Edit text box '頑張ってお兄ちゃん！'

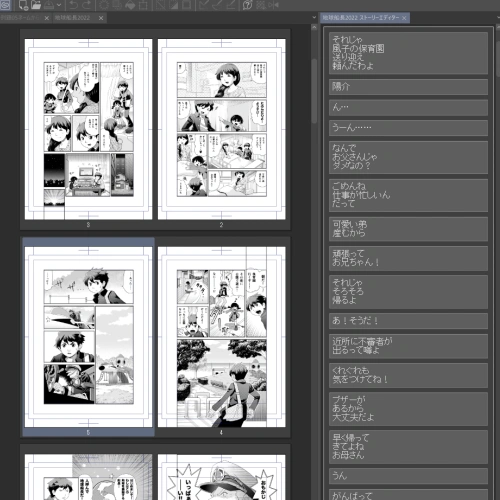(408, 258)
